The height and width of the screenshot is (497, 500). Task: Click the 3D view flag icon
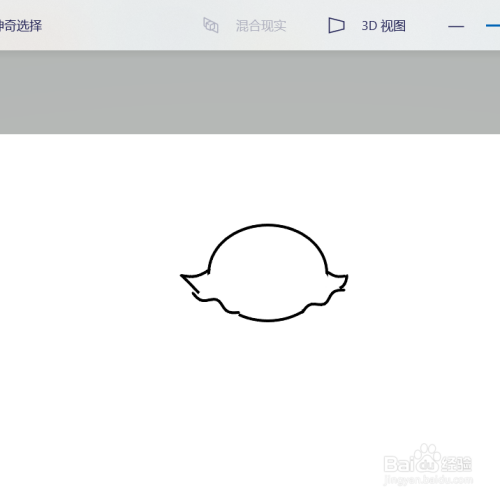click(336, 26)
